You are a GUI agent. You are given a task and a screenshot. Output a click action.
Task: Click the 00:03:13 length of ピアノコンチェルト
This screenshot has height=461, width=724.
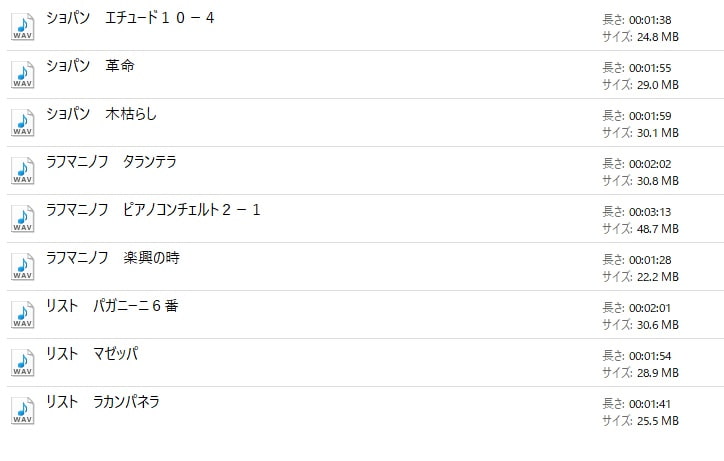click(x=653, y=211)
